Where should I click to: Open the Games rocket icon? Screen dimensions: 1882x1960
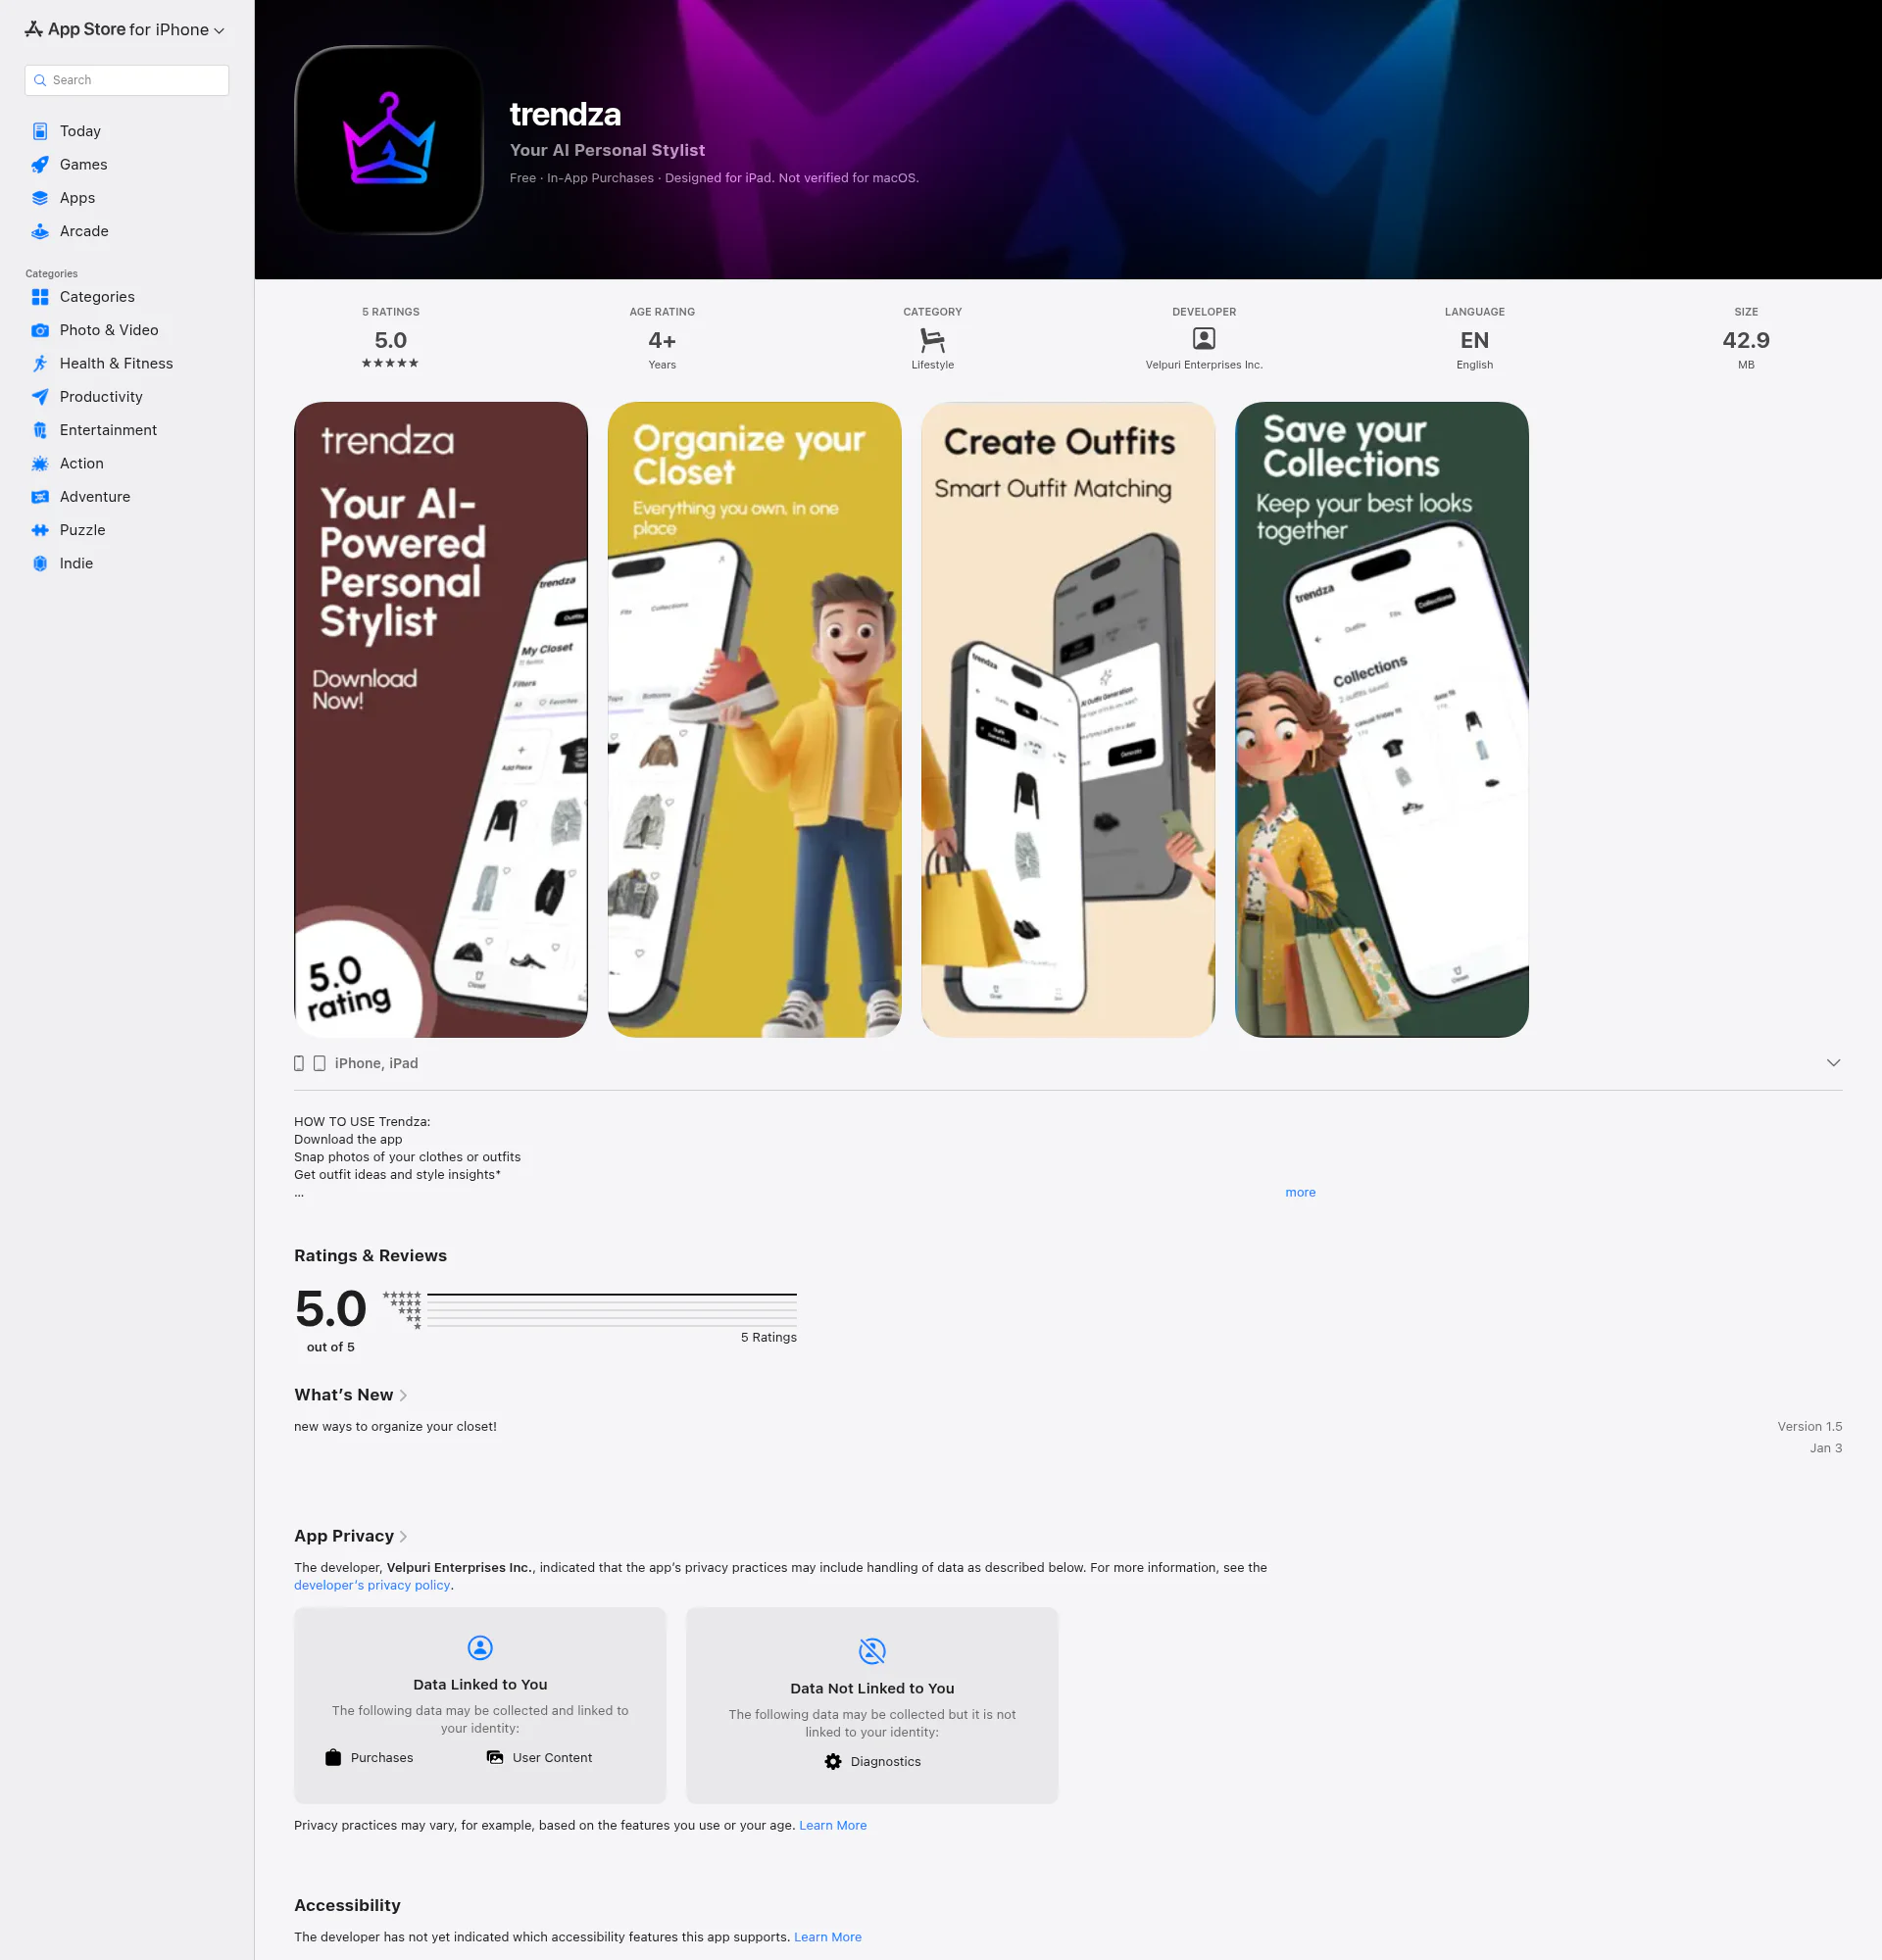click(40, 164)
